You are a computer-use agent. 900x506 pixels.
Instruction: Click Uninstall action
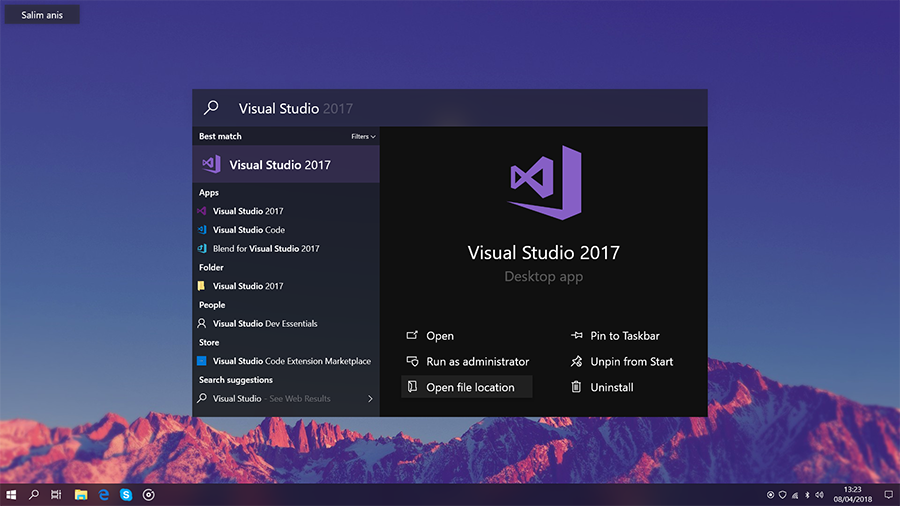(x=602, y=387)
